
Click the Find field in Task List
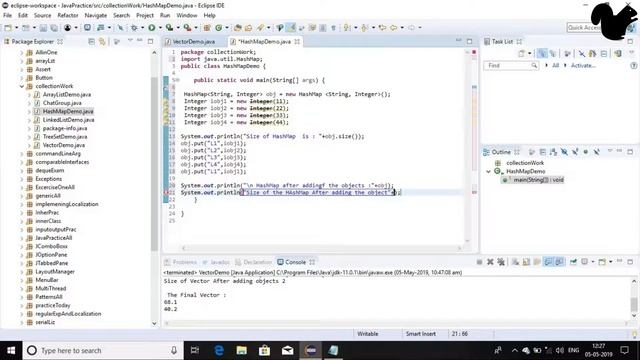click(511, 65)
